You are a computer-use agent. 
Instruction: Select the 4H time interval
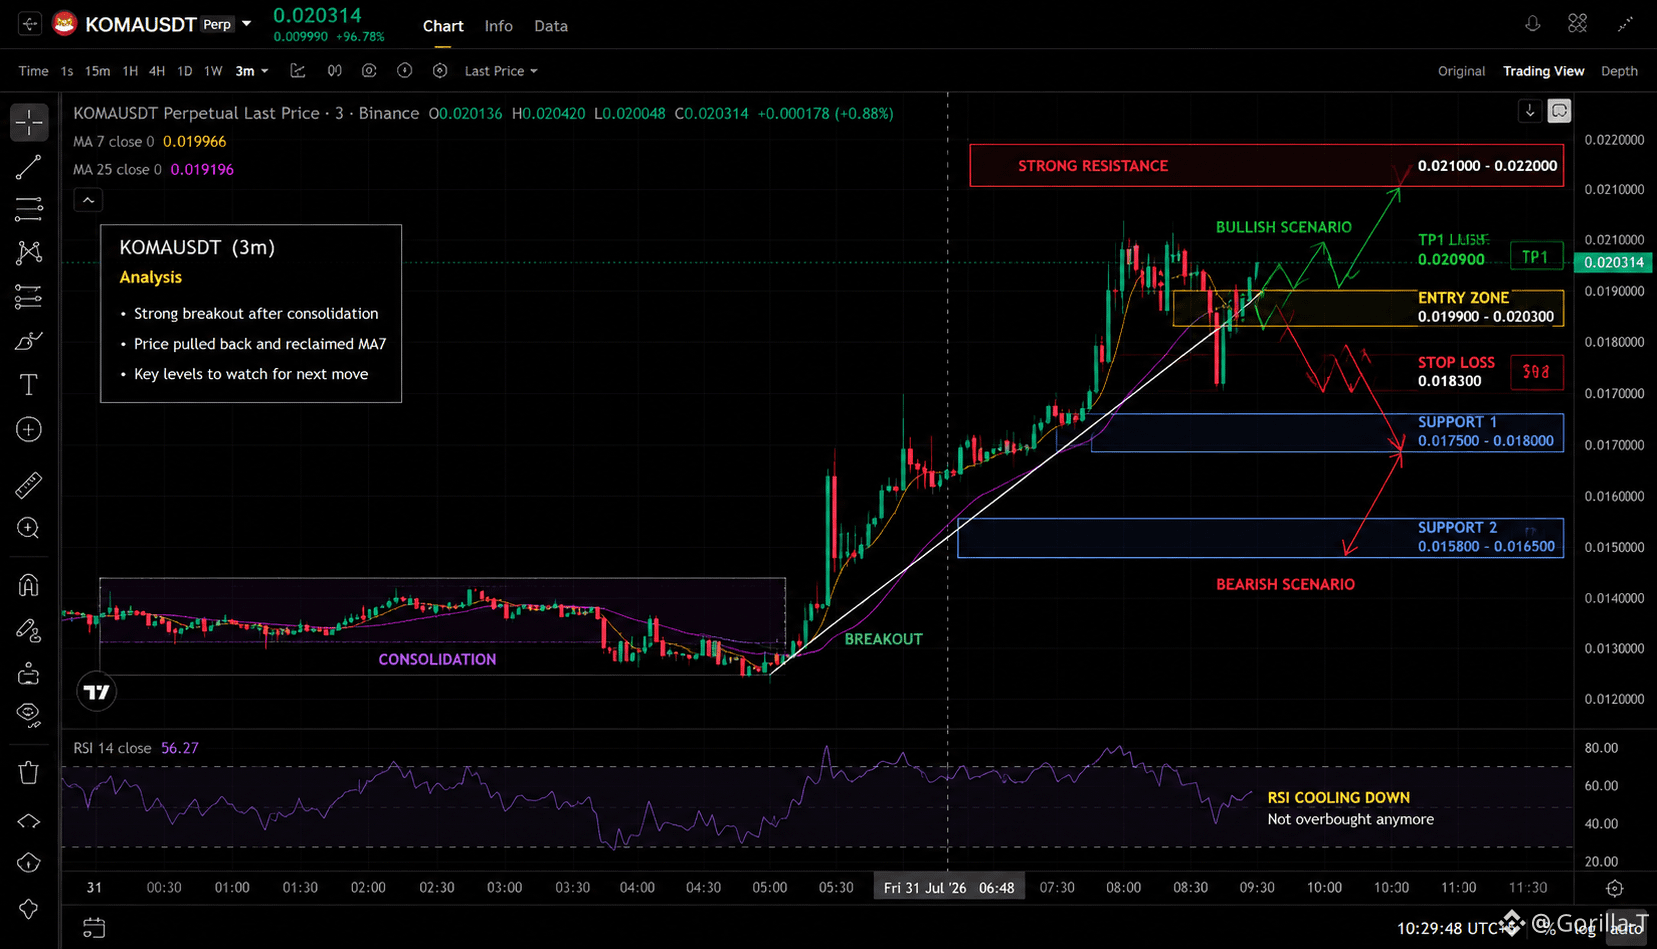(x=157, y=71)
